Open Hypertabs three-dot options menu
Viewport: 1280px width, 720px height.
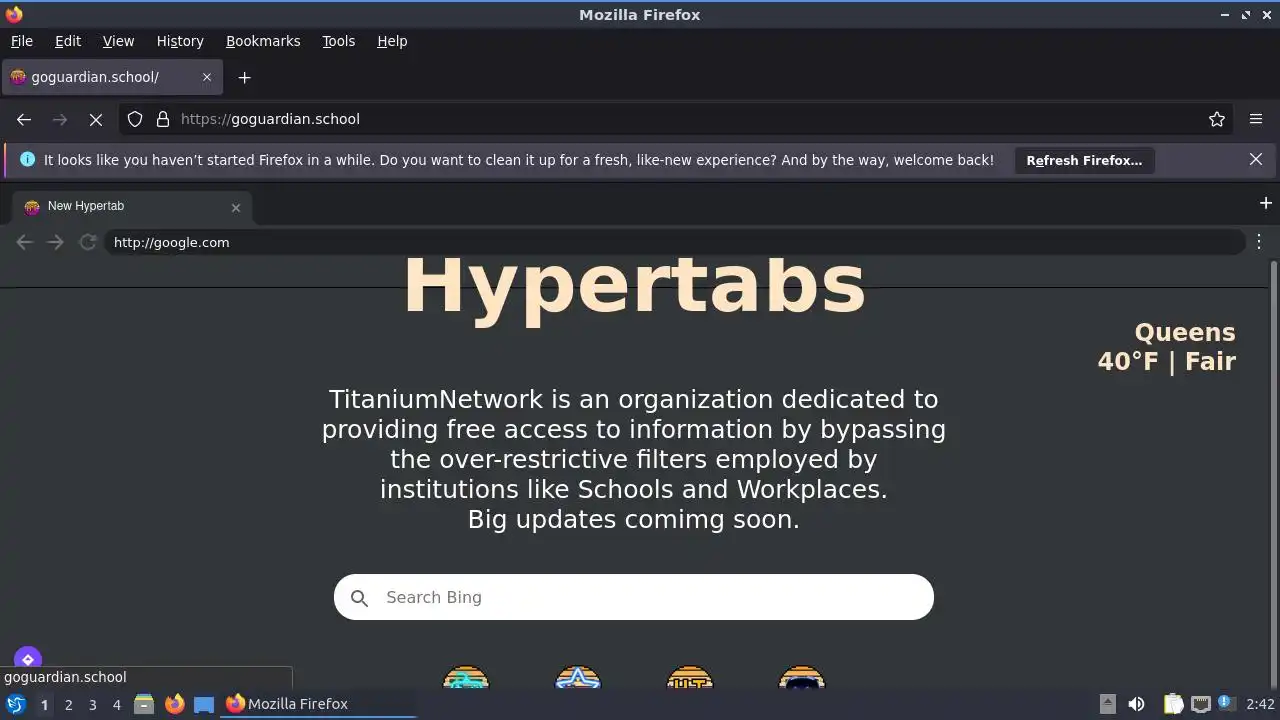[1259, 241]
